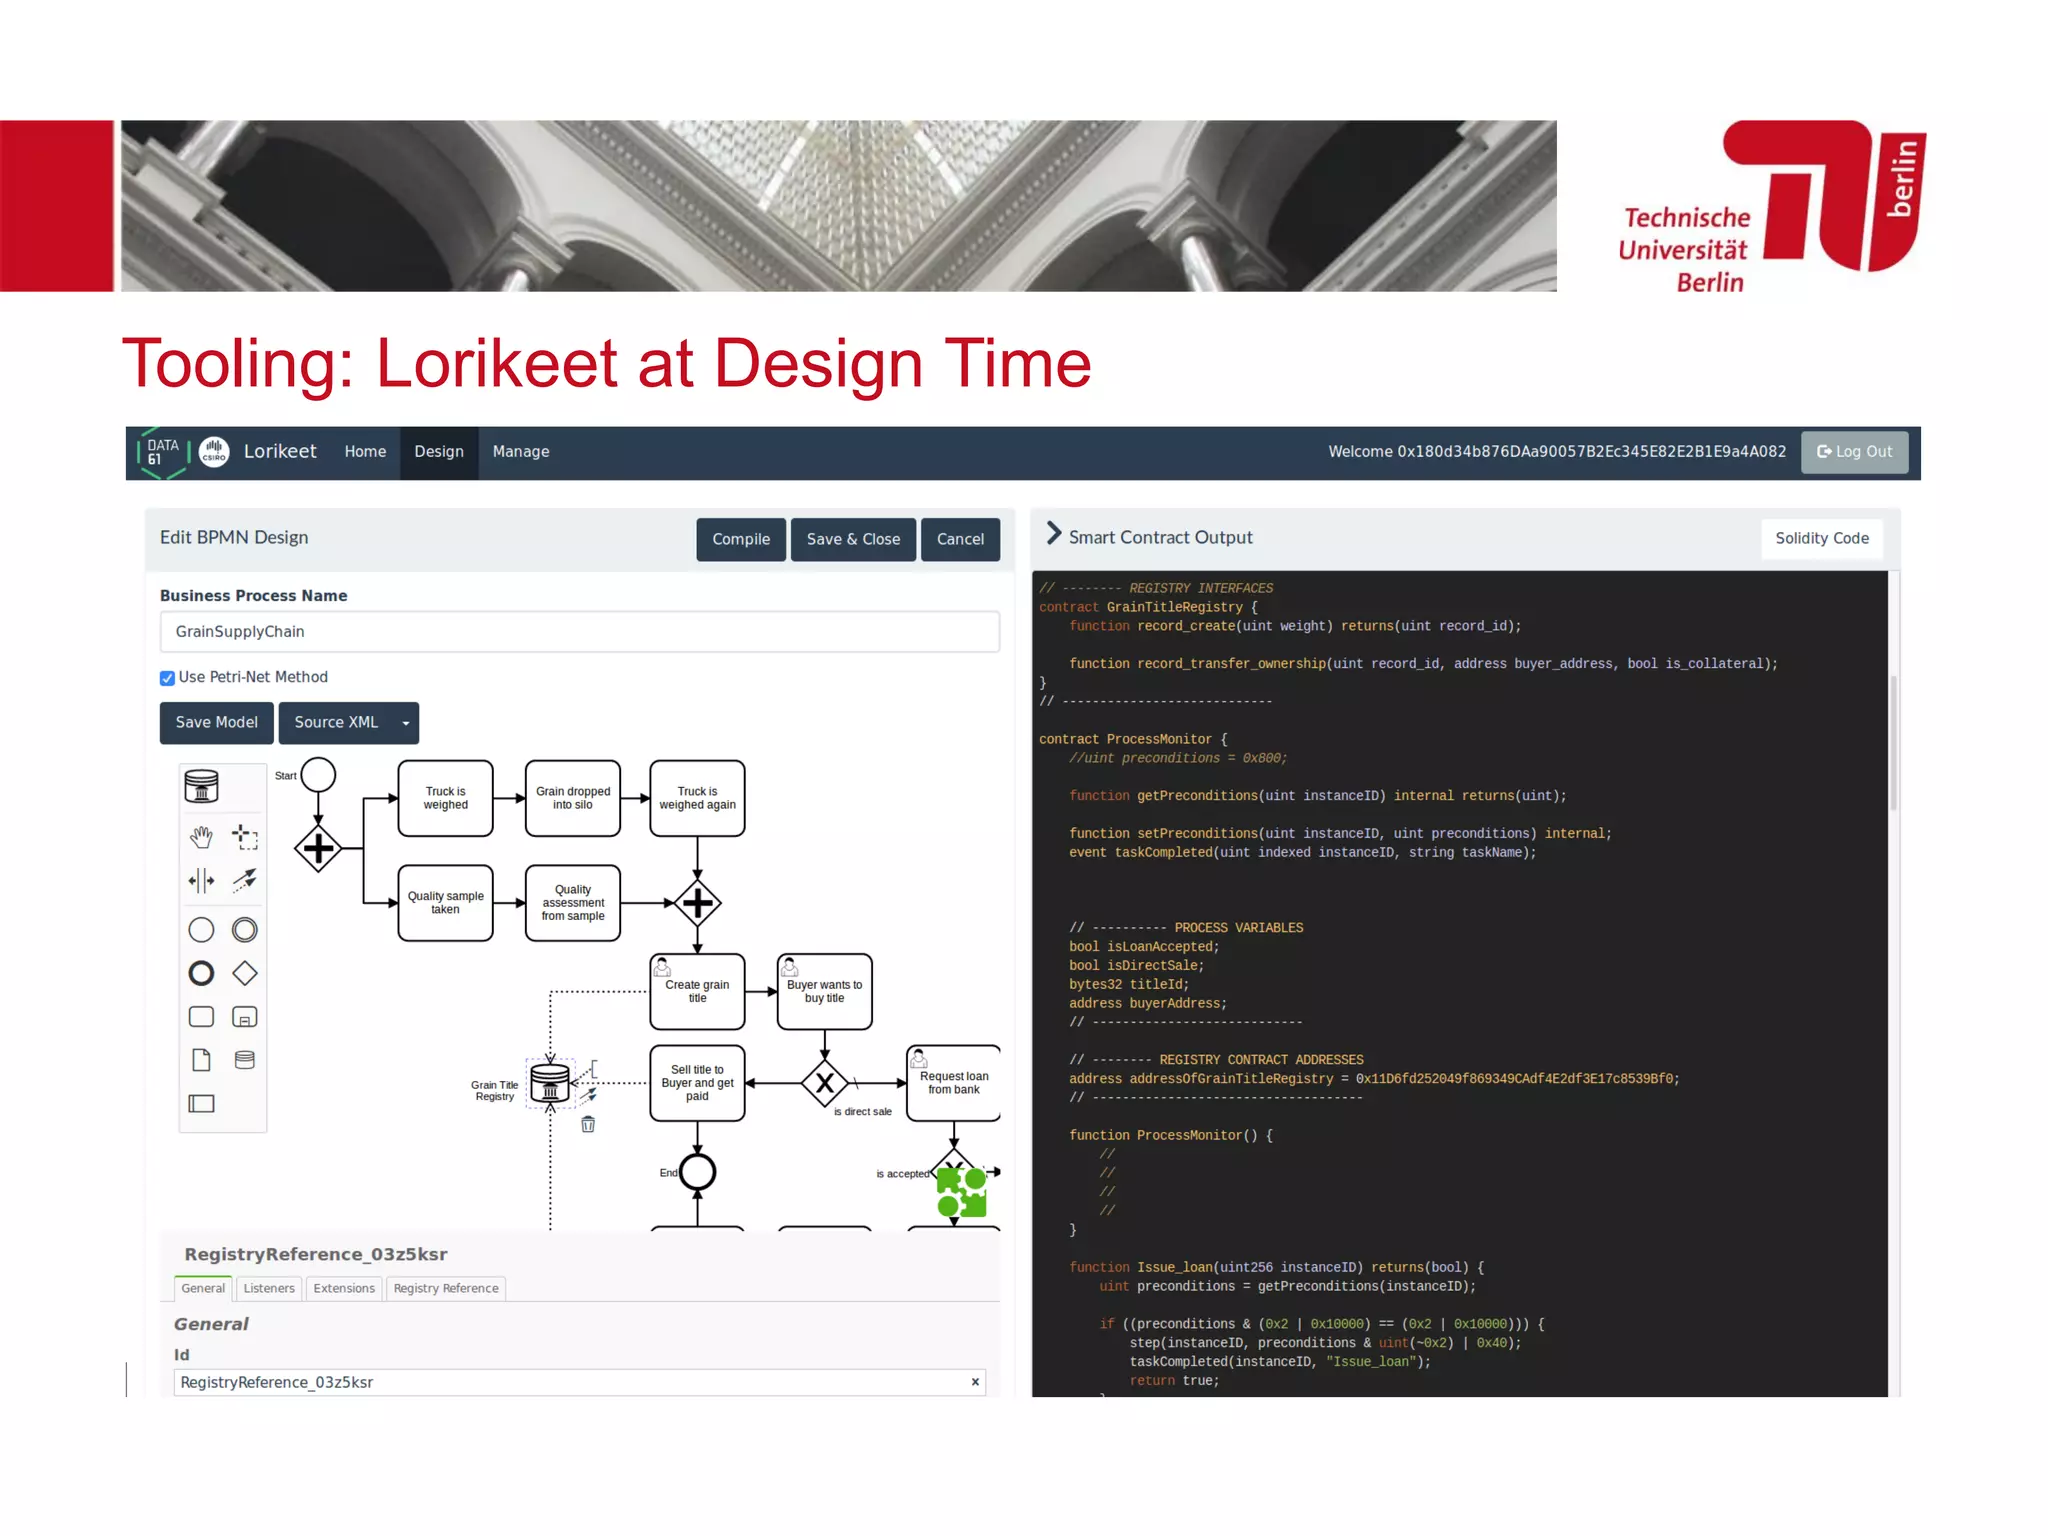The height and width of the screenshot is (1536, 2048).
Task: Collapse Smart Contract Output chevron
Action: tap(1053, 534)
